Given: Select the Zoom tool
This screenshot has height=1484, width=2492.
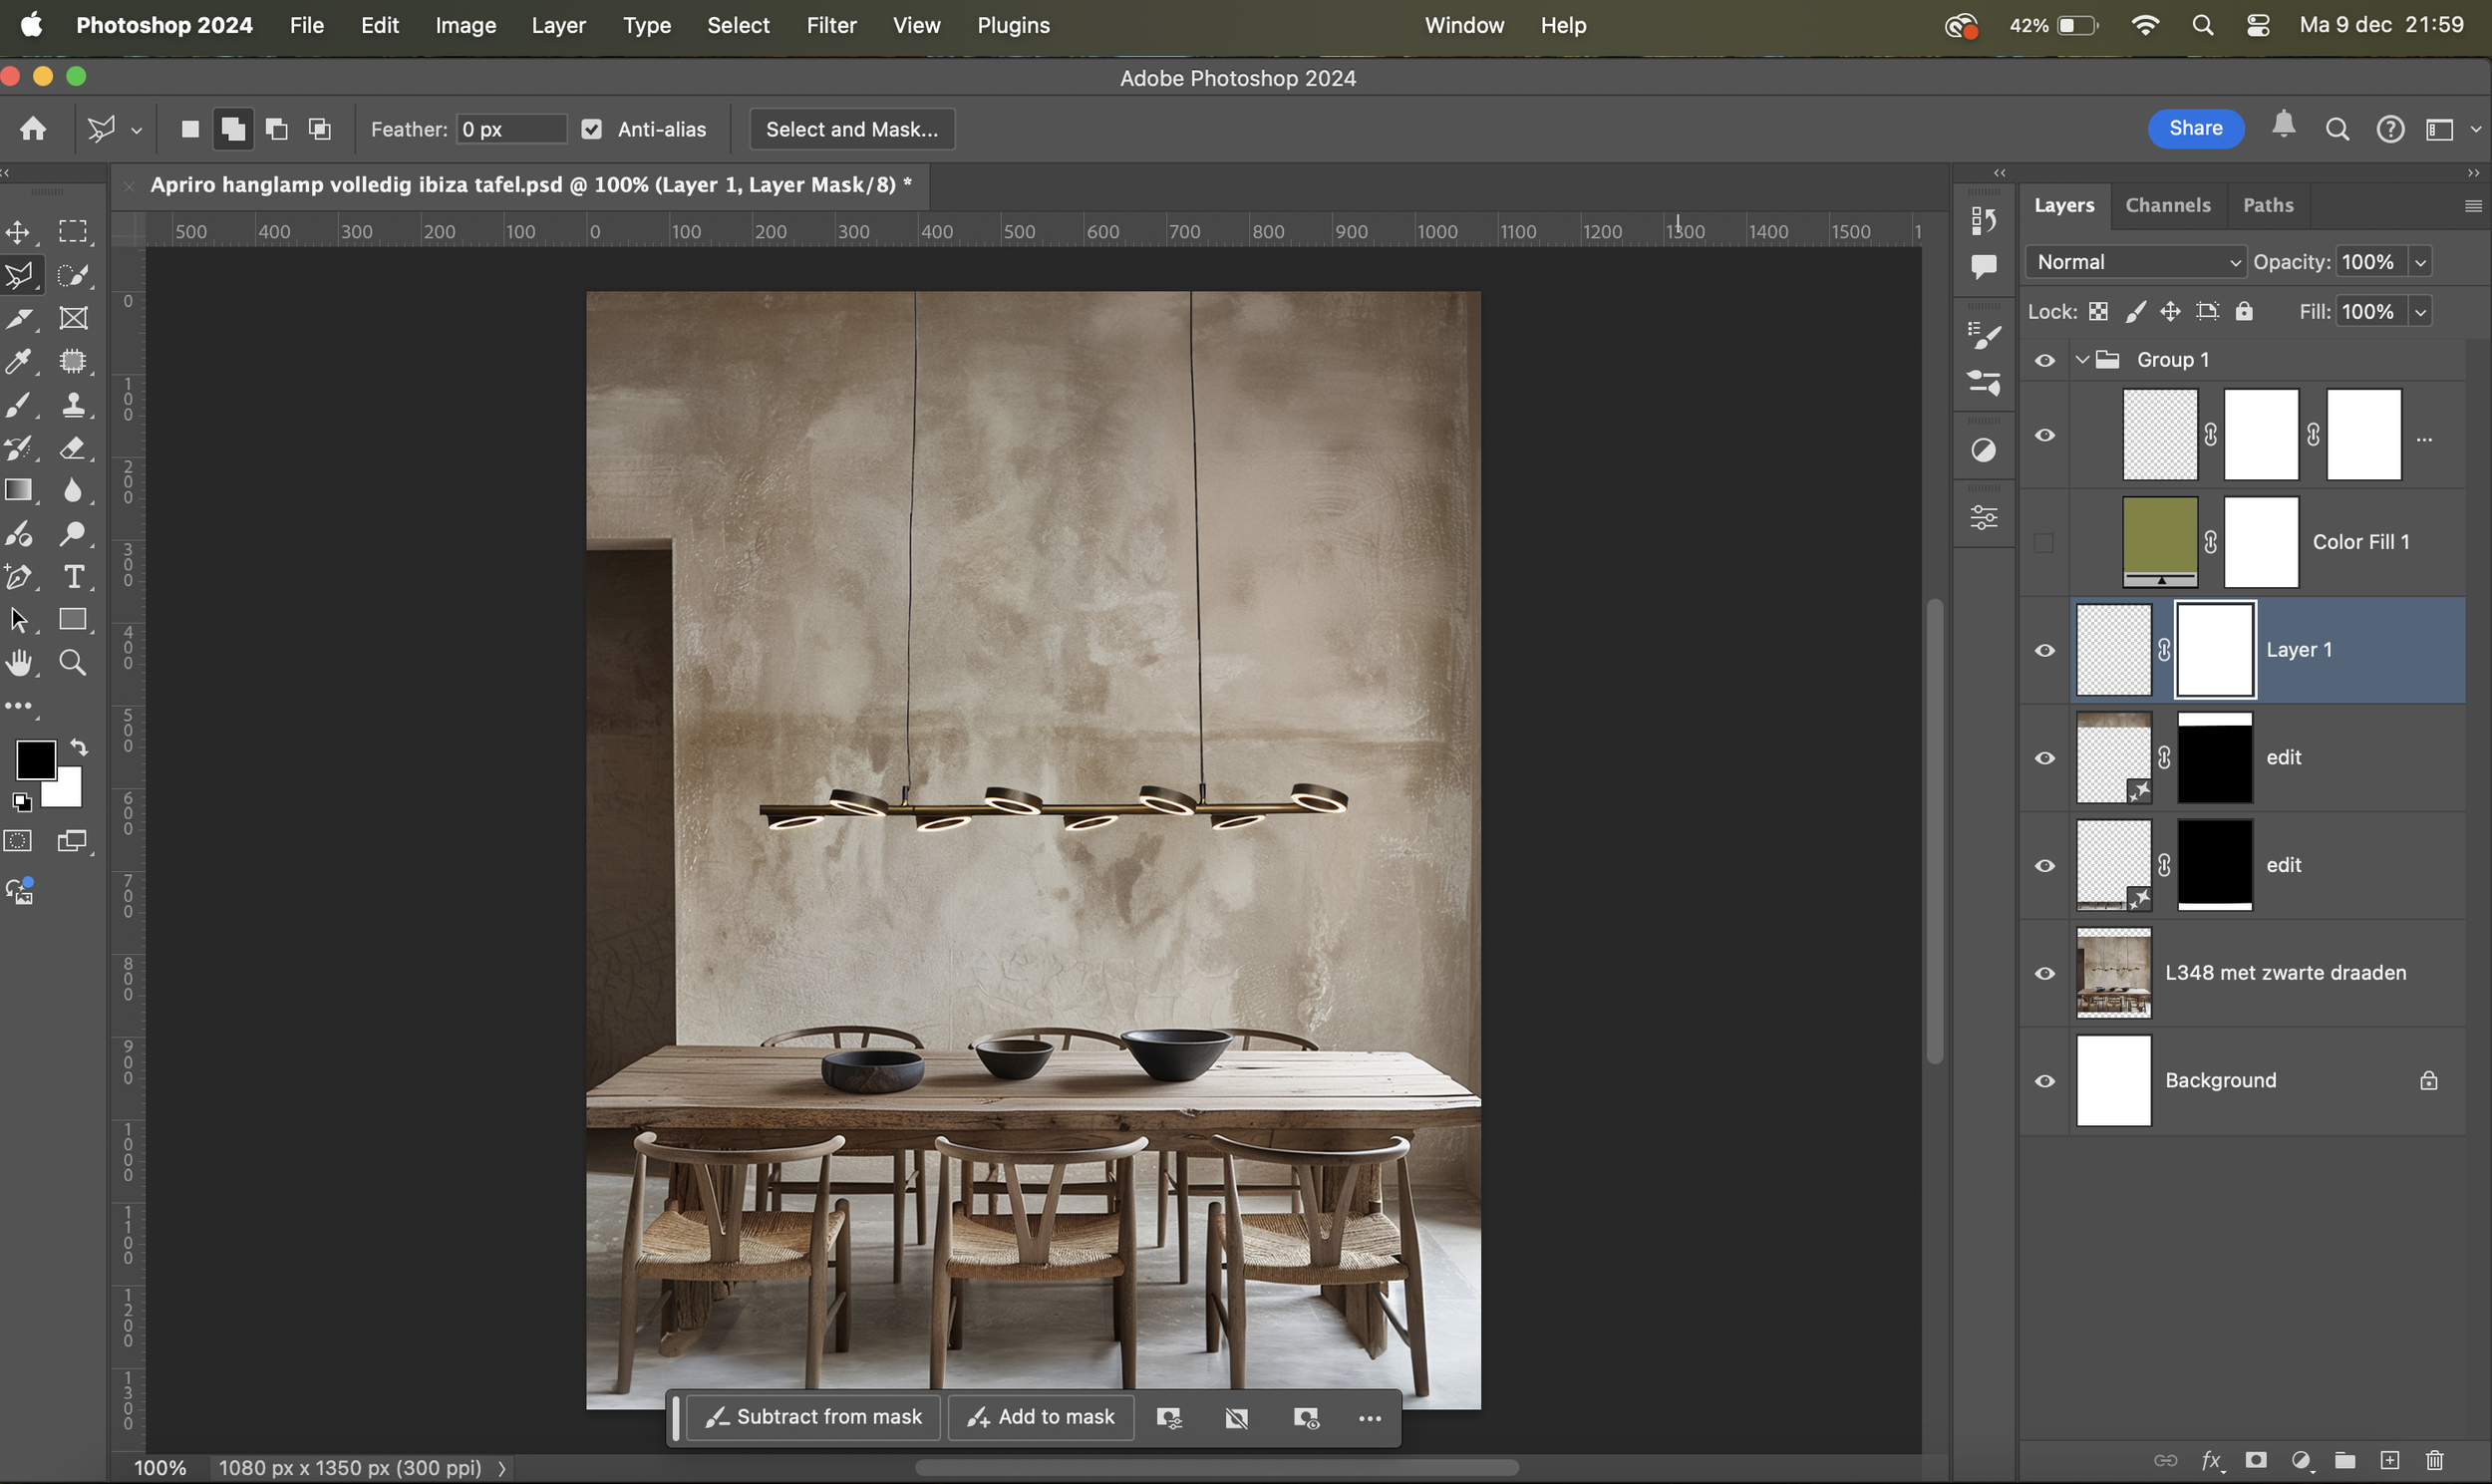Looking at the screenshot, I should pyautogui.click(x=73, y=663).
